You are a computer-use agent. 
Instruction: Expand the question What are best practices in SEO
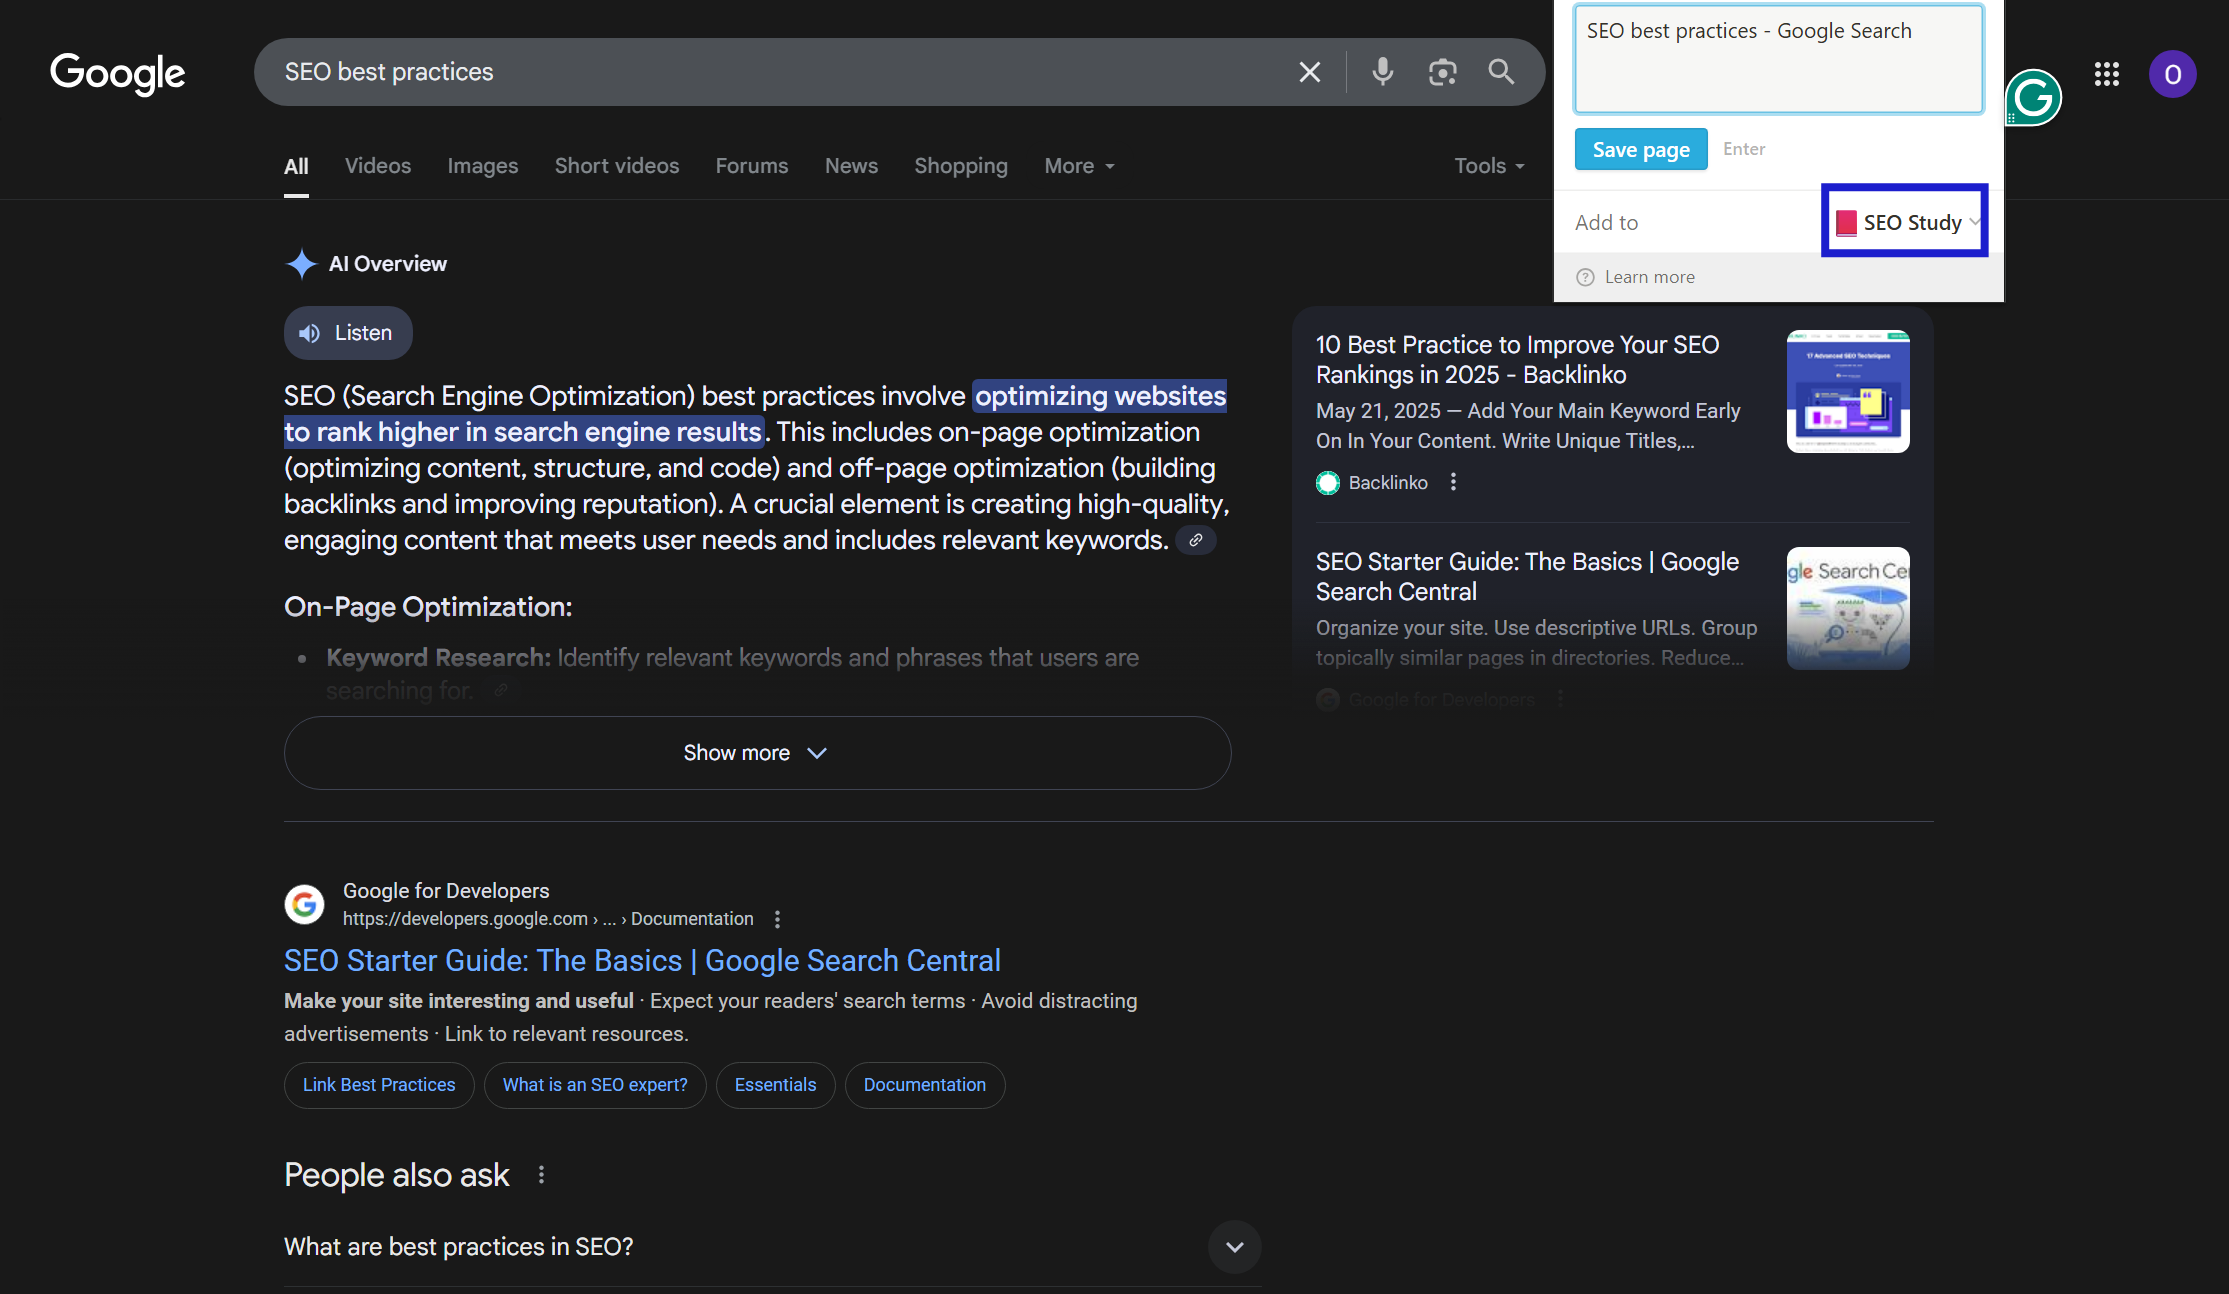point(1234,1247)
